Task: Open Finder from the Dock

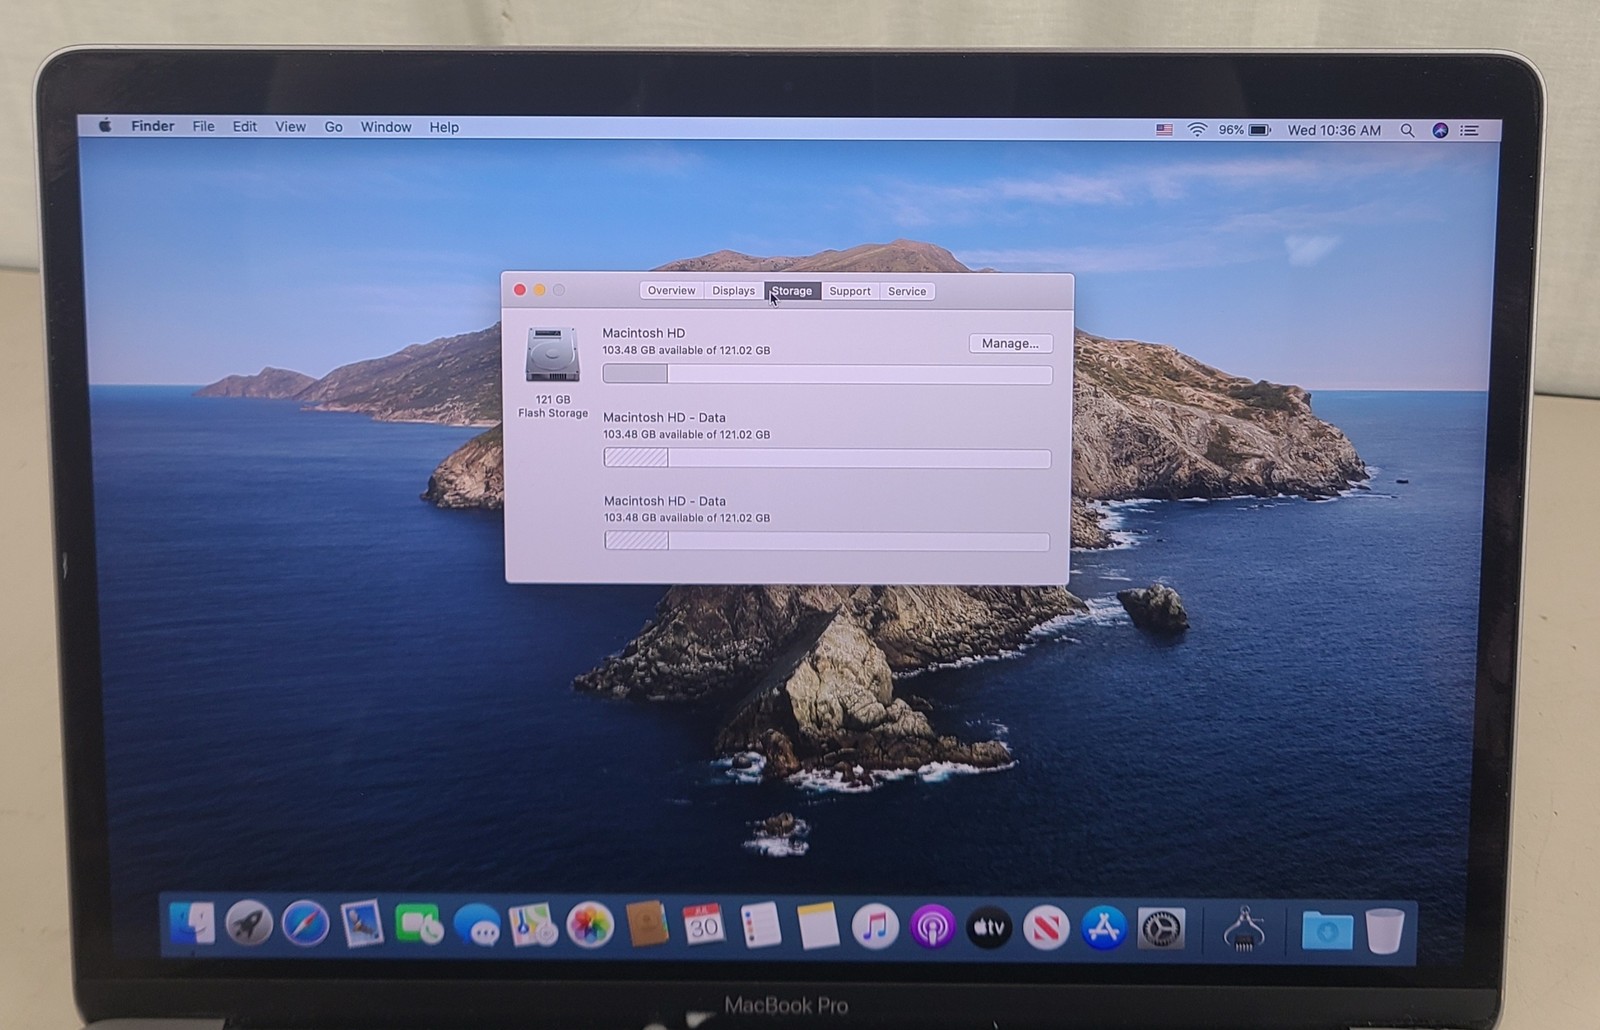Action: 192,924
